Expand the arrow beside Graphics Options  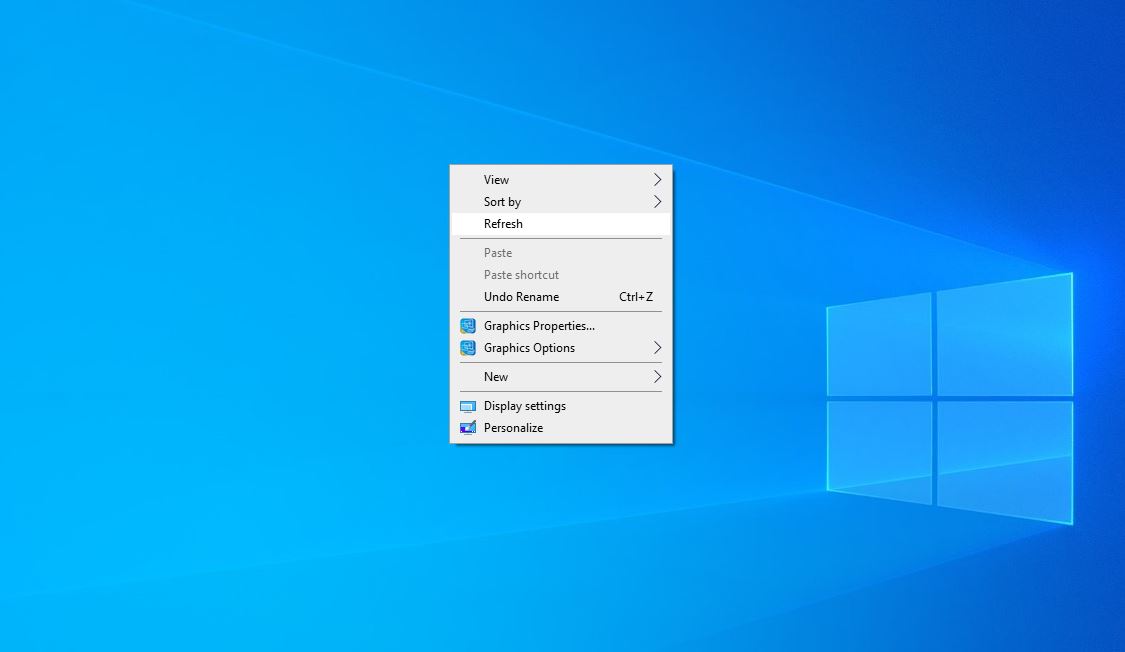[657, 348]
